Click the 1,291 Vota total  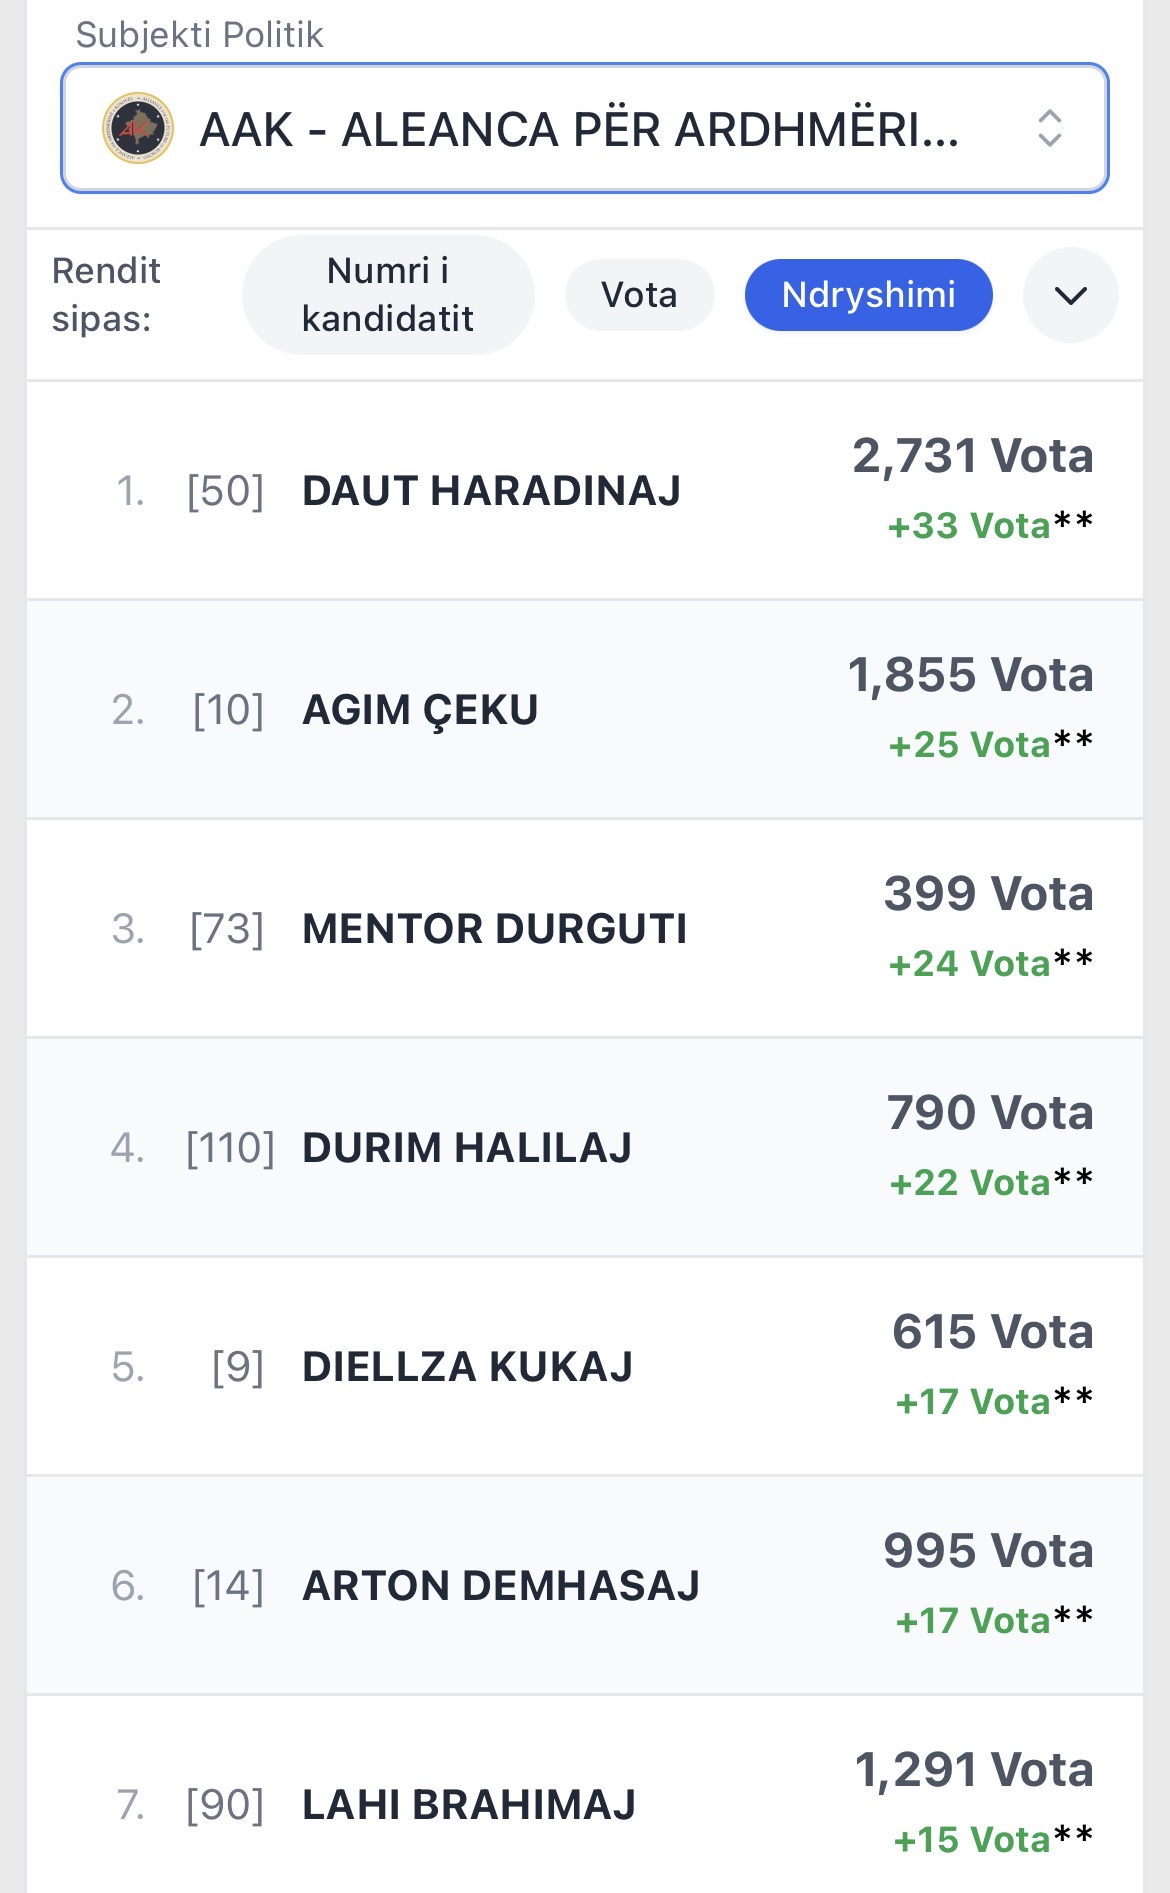coord(973,1770)
